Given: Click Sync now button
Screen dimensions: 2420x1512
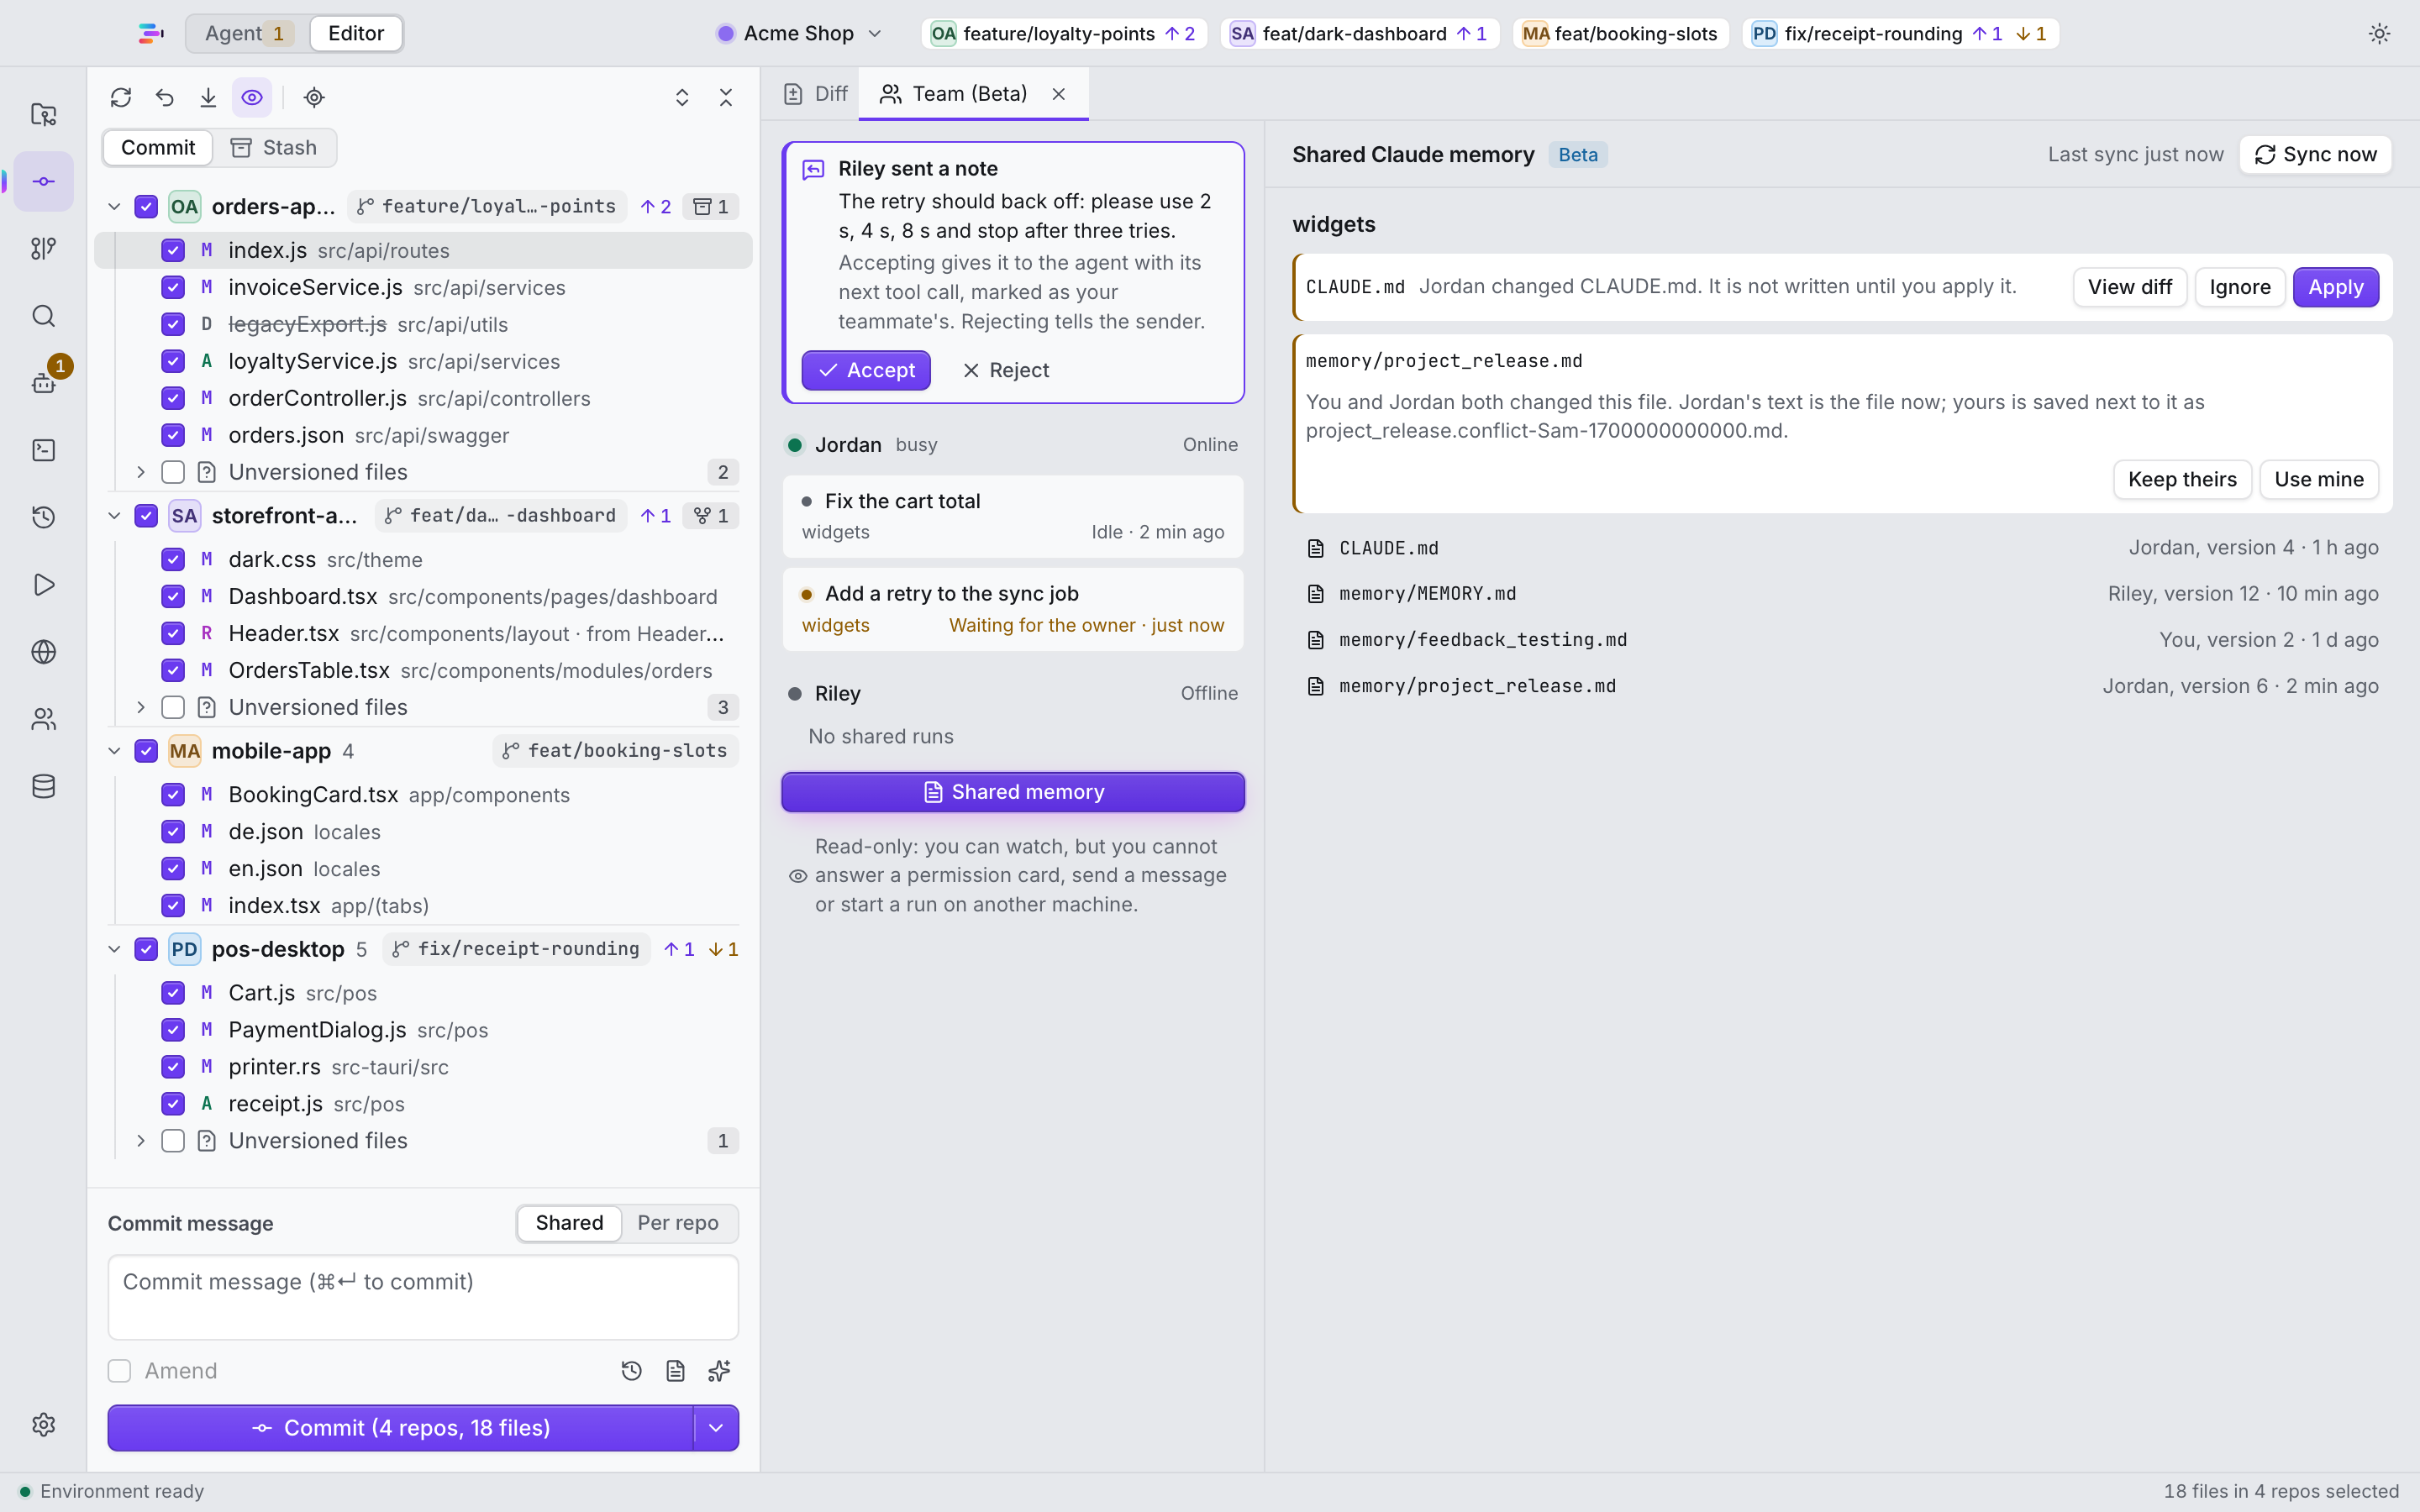Looking at the screenshot, I should (x=2315, y=155).
